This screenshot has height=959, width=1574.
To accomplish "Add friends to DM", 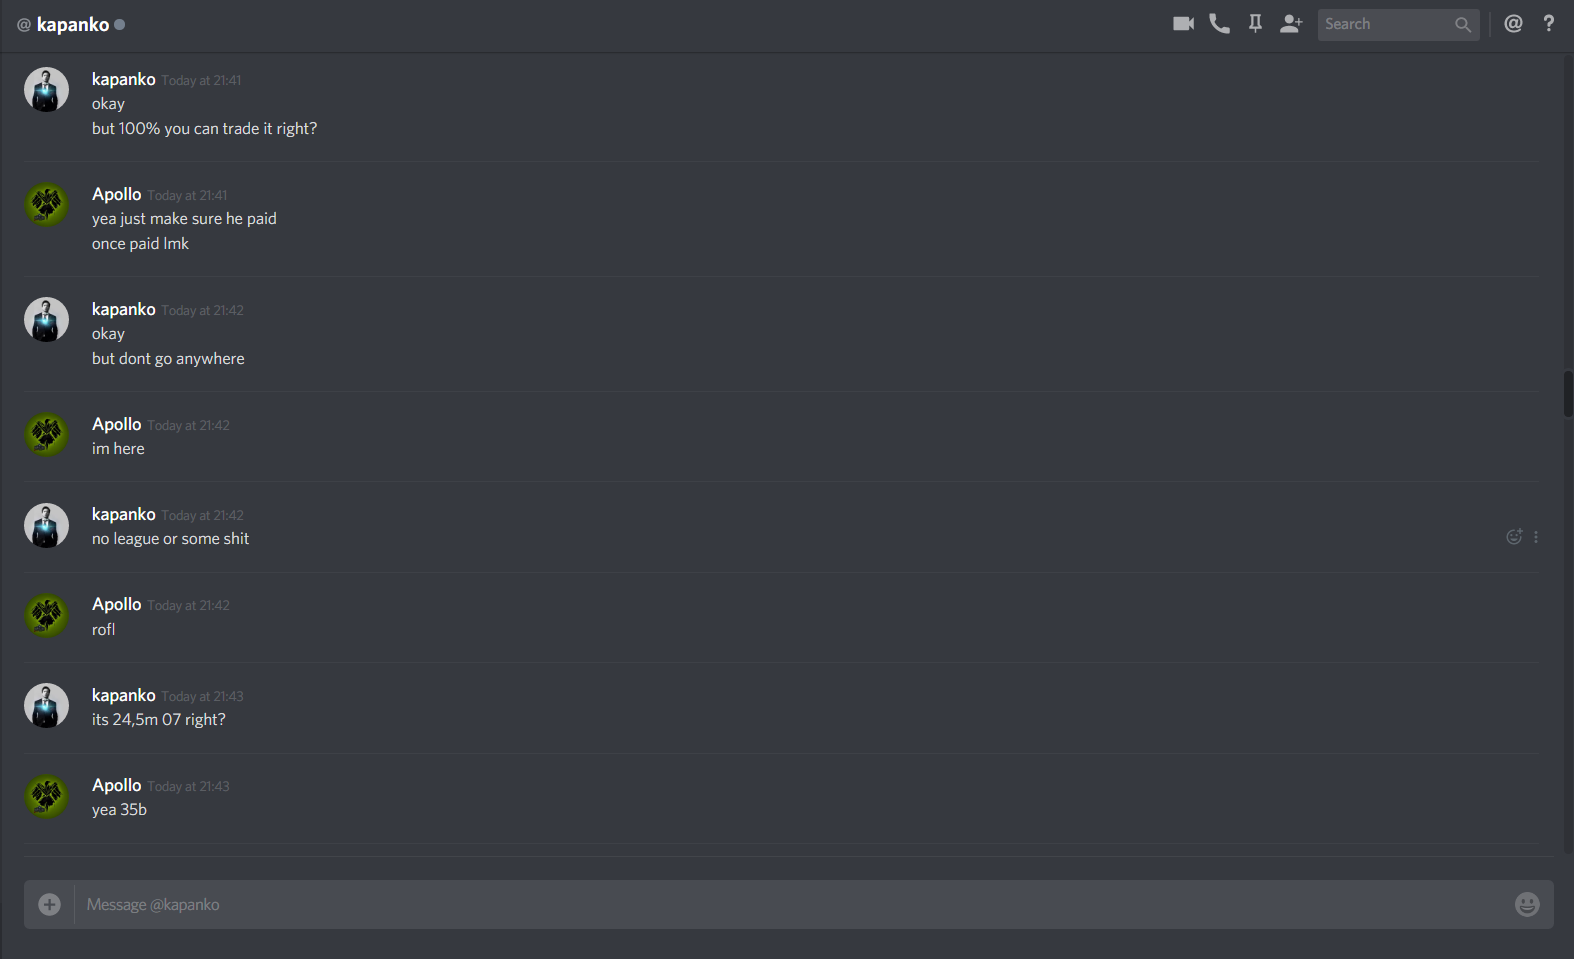I will coord(1291,24).
